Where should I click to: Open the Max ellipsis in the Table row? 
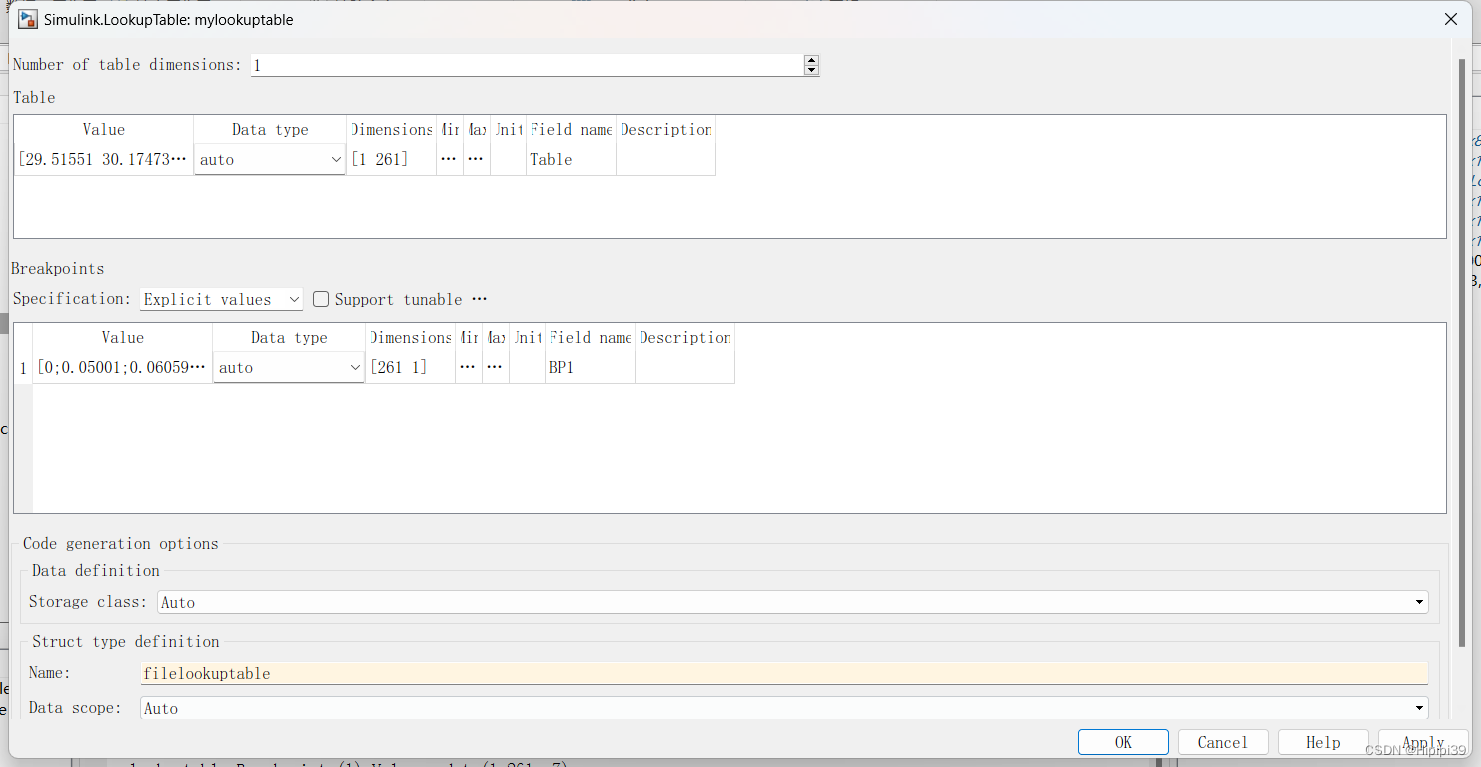pyautogui.click(x=476, y=159)
